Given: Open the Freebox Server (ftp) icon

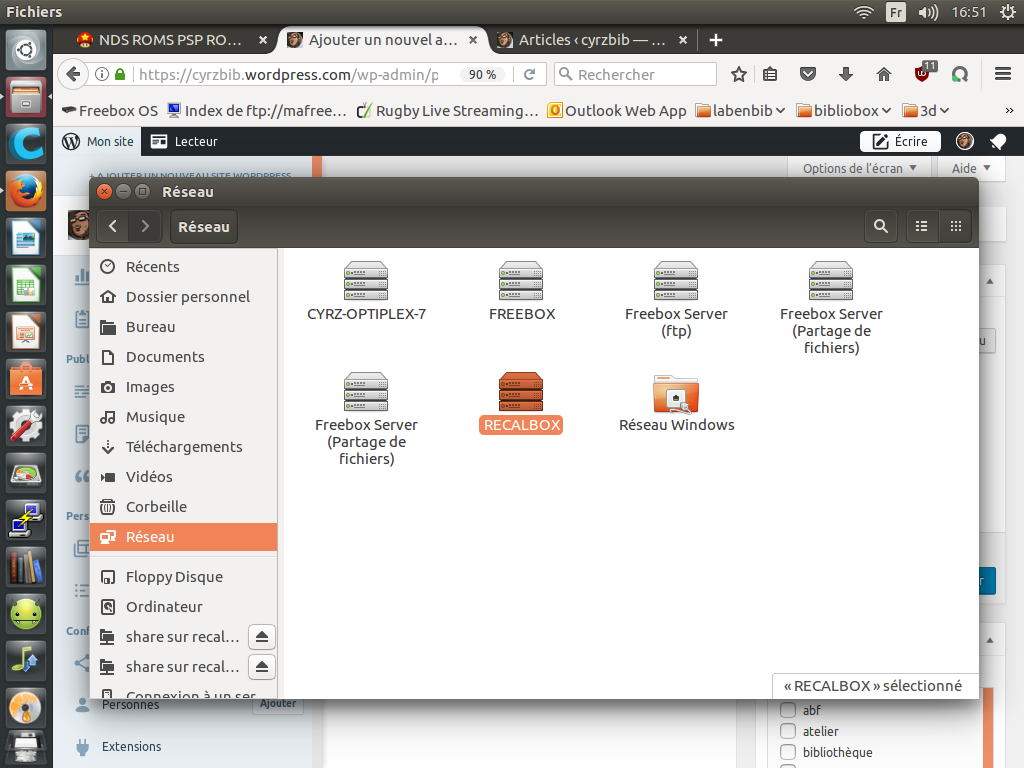Looking at the screenshot, I should coord(676,282).
